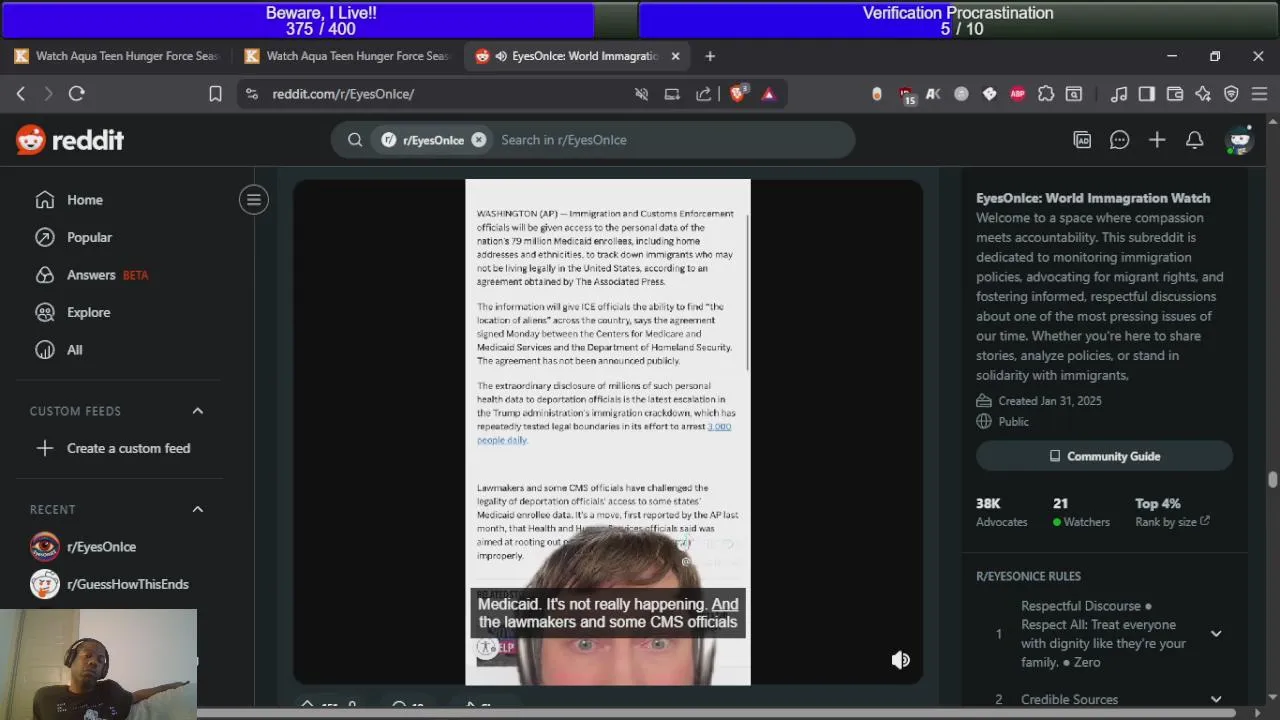Viewport: 1280px width, 720px height.
Task: Open the Rank by size link
Action: click(x=1172, y=522)
